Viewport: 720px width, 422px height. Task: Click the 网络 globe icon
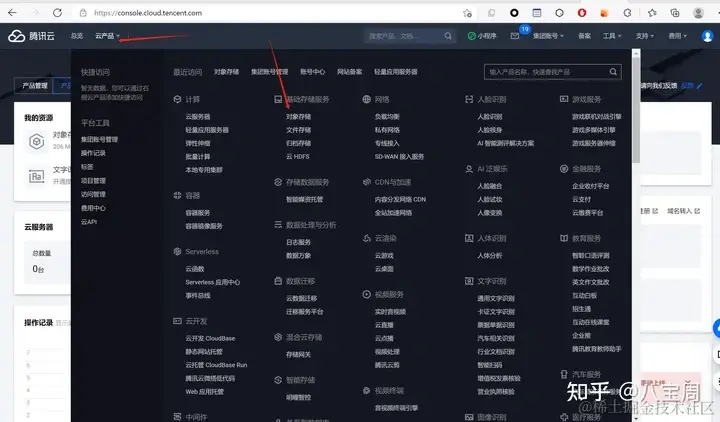pyautogui.click(x=366, y=99)
